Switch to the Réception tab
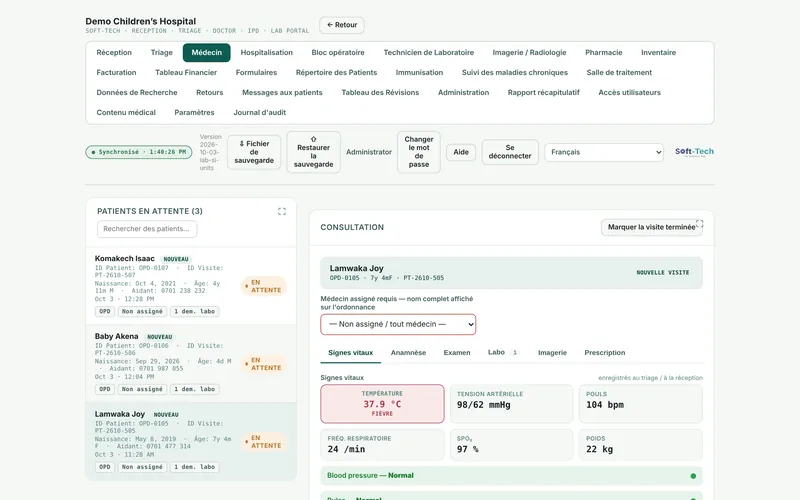This screenshot has height=500, width=800. pos(114,53)
